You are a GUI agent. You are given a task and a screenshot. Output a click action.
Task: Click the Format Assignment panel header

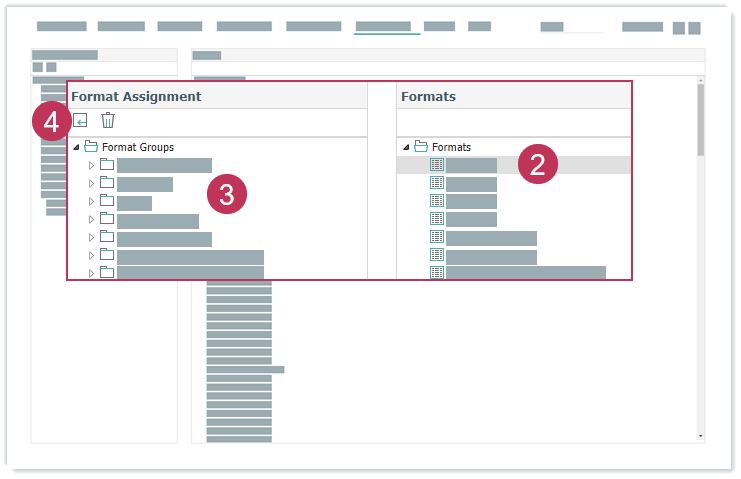136,96
